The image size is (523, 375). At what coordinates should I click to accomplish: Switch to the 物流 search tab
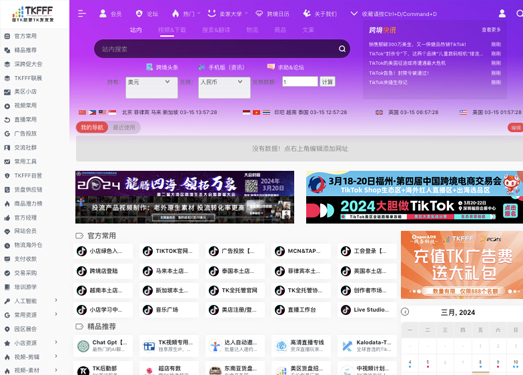tap(252, 30)
